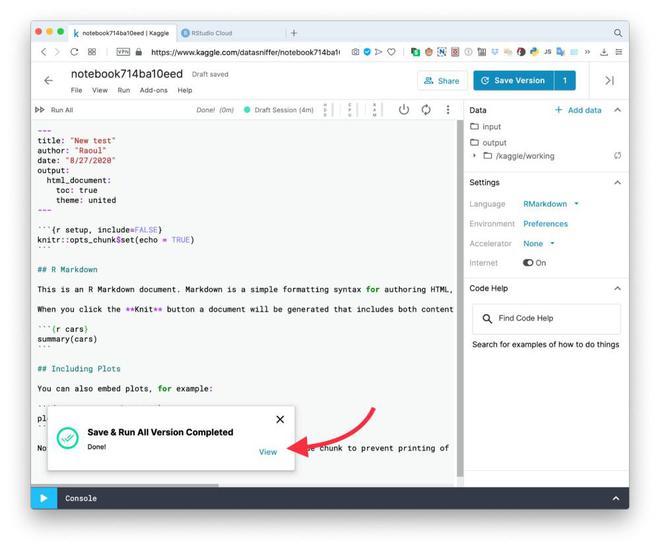Open the File menu
The width and height of the screenshot is (660, 550).
click(76, 90)
